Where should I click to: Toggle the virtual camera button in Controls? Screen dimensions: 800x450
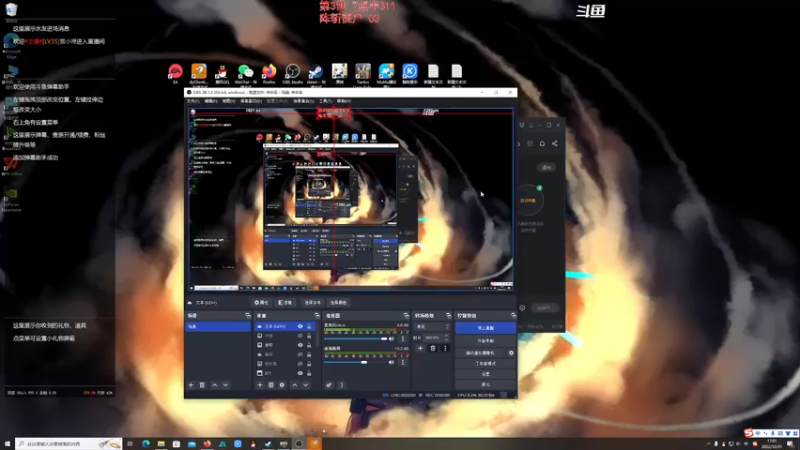tap(481, 353)
